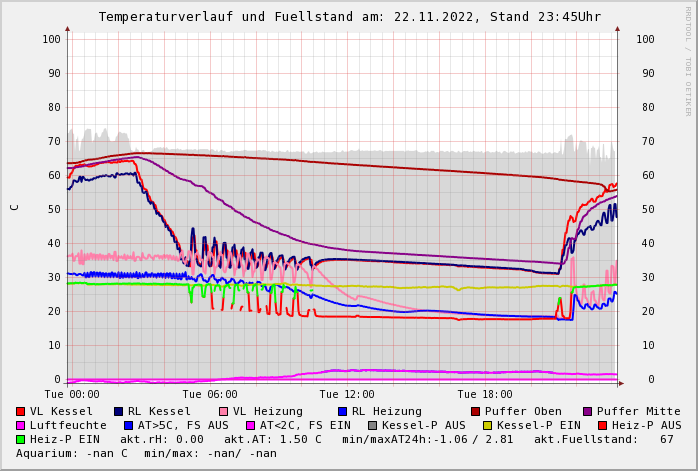Click the 'AT>5C, FS AUS' legend label

click(182, 426)
